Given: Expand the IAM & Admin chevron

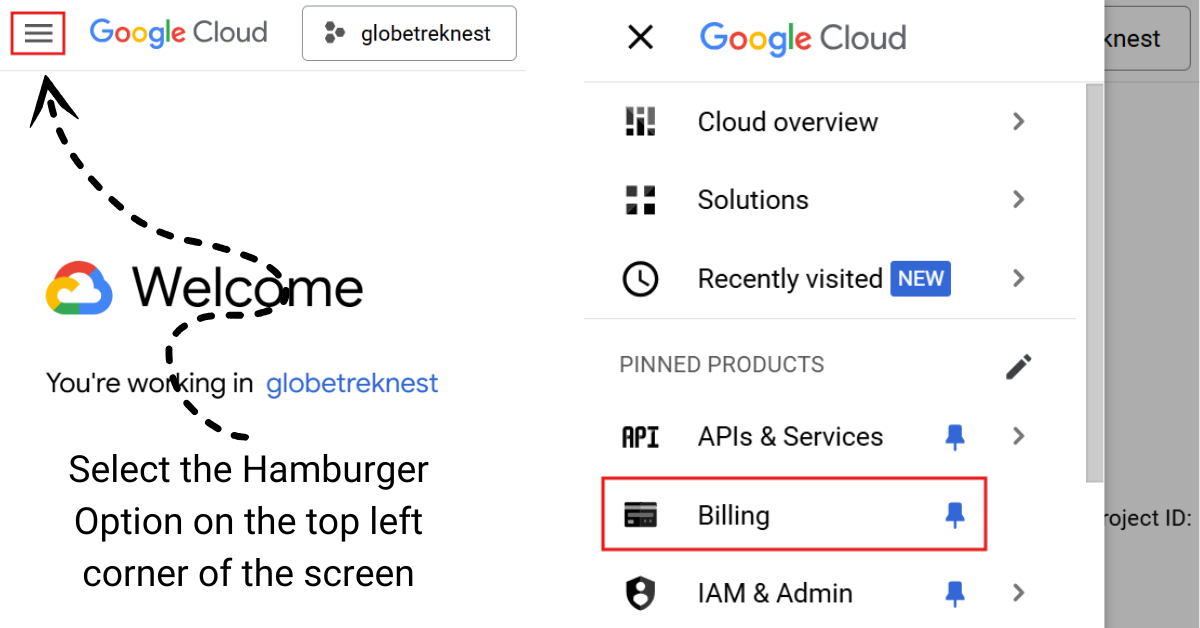Looking at the screenshot, I should [x=1018, y=593].
